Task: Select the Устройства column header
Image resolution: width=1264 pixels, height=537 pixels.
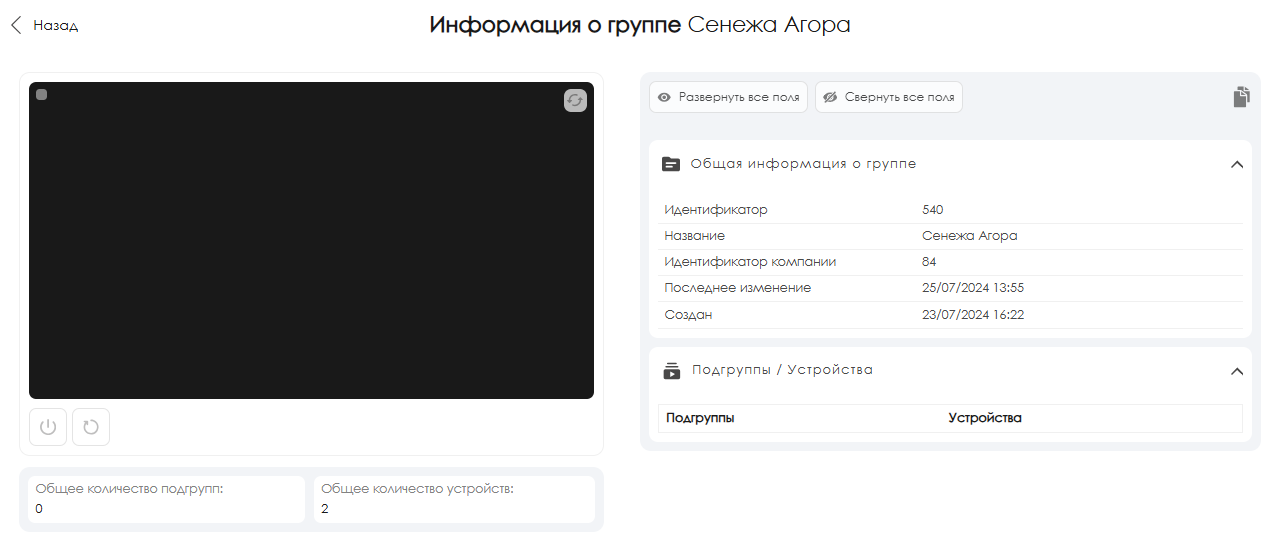Action: coord(985,418)
